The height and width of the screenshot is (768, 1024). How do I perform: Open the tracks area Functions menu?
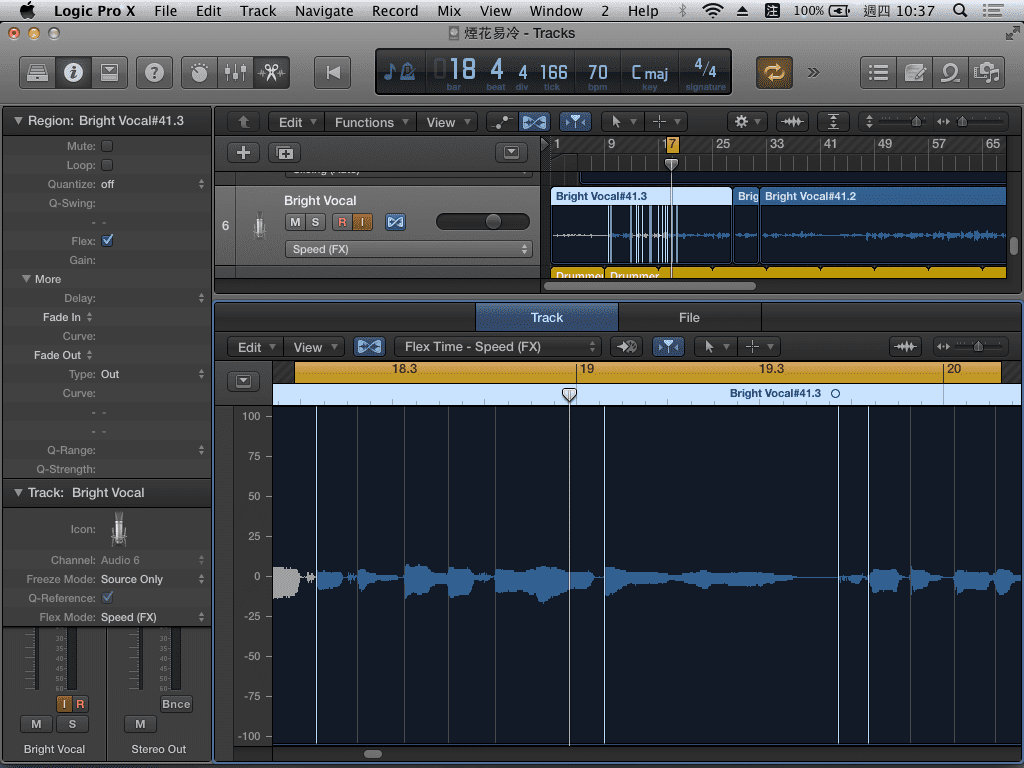pyautogui.click(x=371, y=122)
